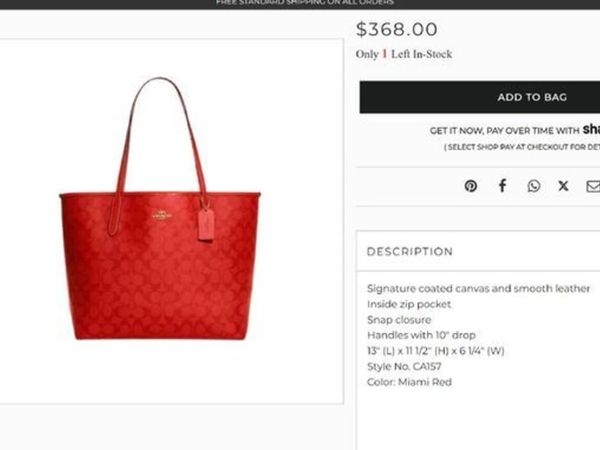The width and height of the screenshot is (600, 450).
Task: Share the bag via WhatsApp
Action: tap(534, 186)
